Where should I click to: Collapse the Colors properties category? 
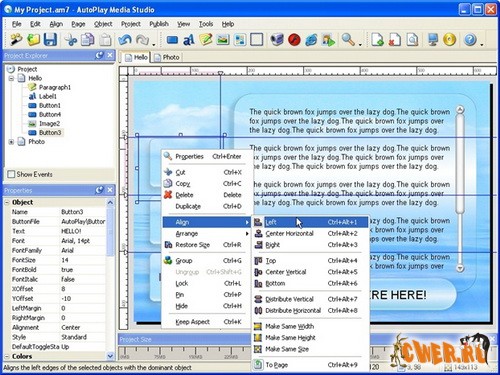pos(7,356)
